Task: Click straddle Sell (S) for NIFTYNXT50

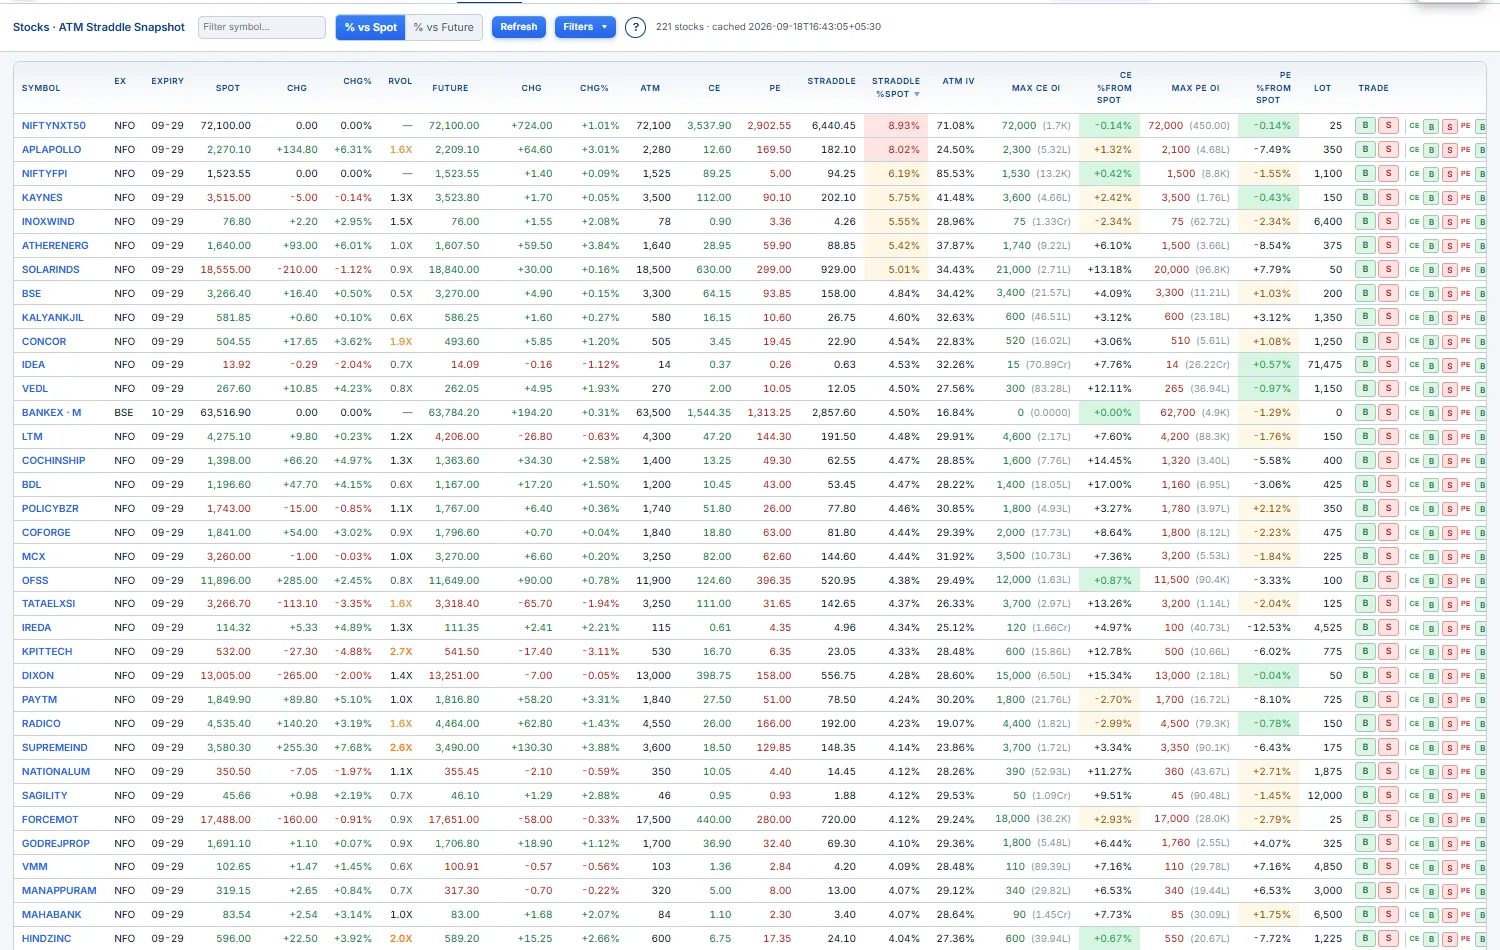Action: coord(1388,125)
